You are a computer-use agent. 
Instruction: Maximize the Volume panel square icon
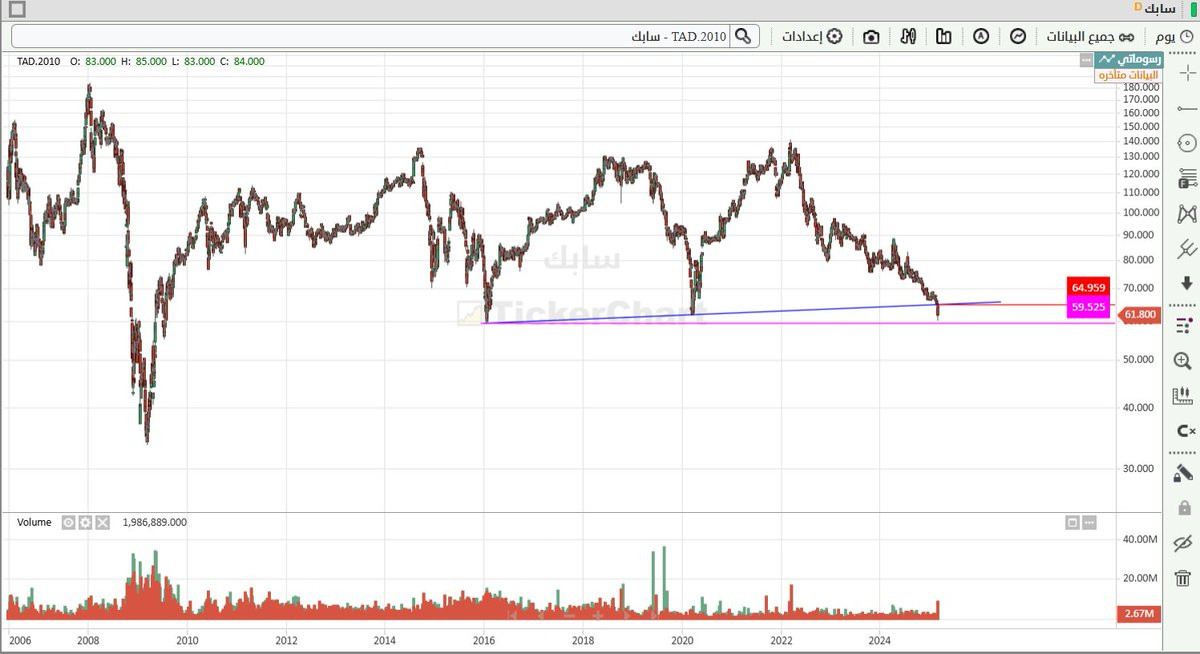point(1072,522)
